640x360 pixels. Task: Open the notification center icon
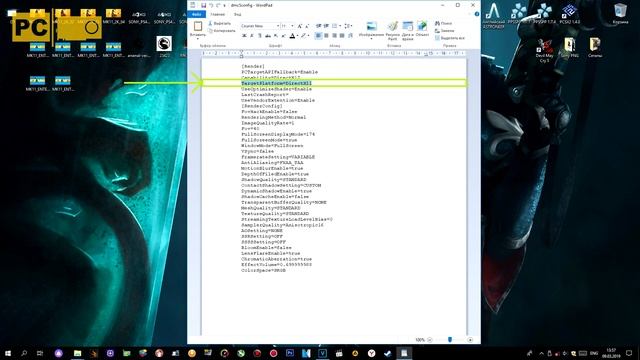(629, 353)
